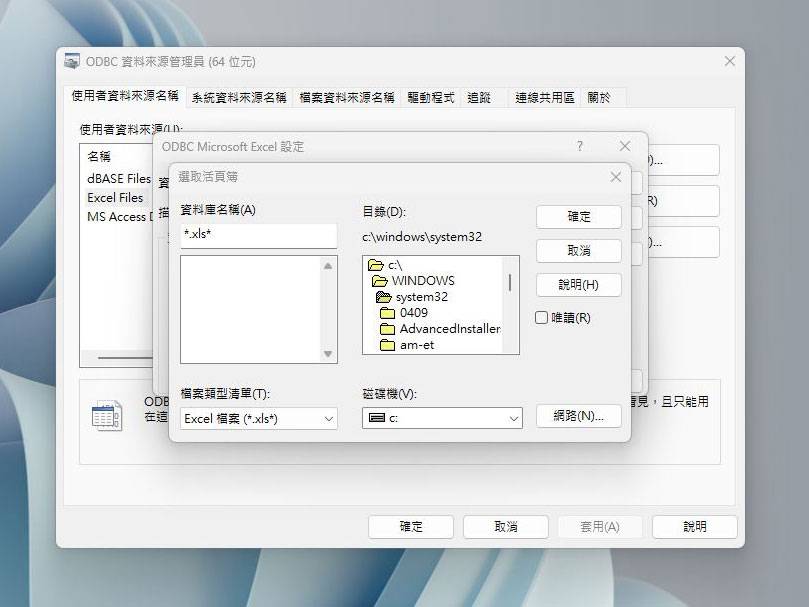Image resolution: width=809 pixels, height=607 pixels.
Task: Click the 套用(A) apply button
Action: (x=599, y=526)
